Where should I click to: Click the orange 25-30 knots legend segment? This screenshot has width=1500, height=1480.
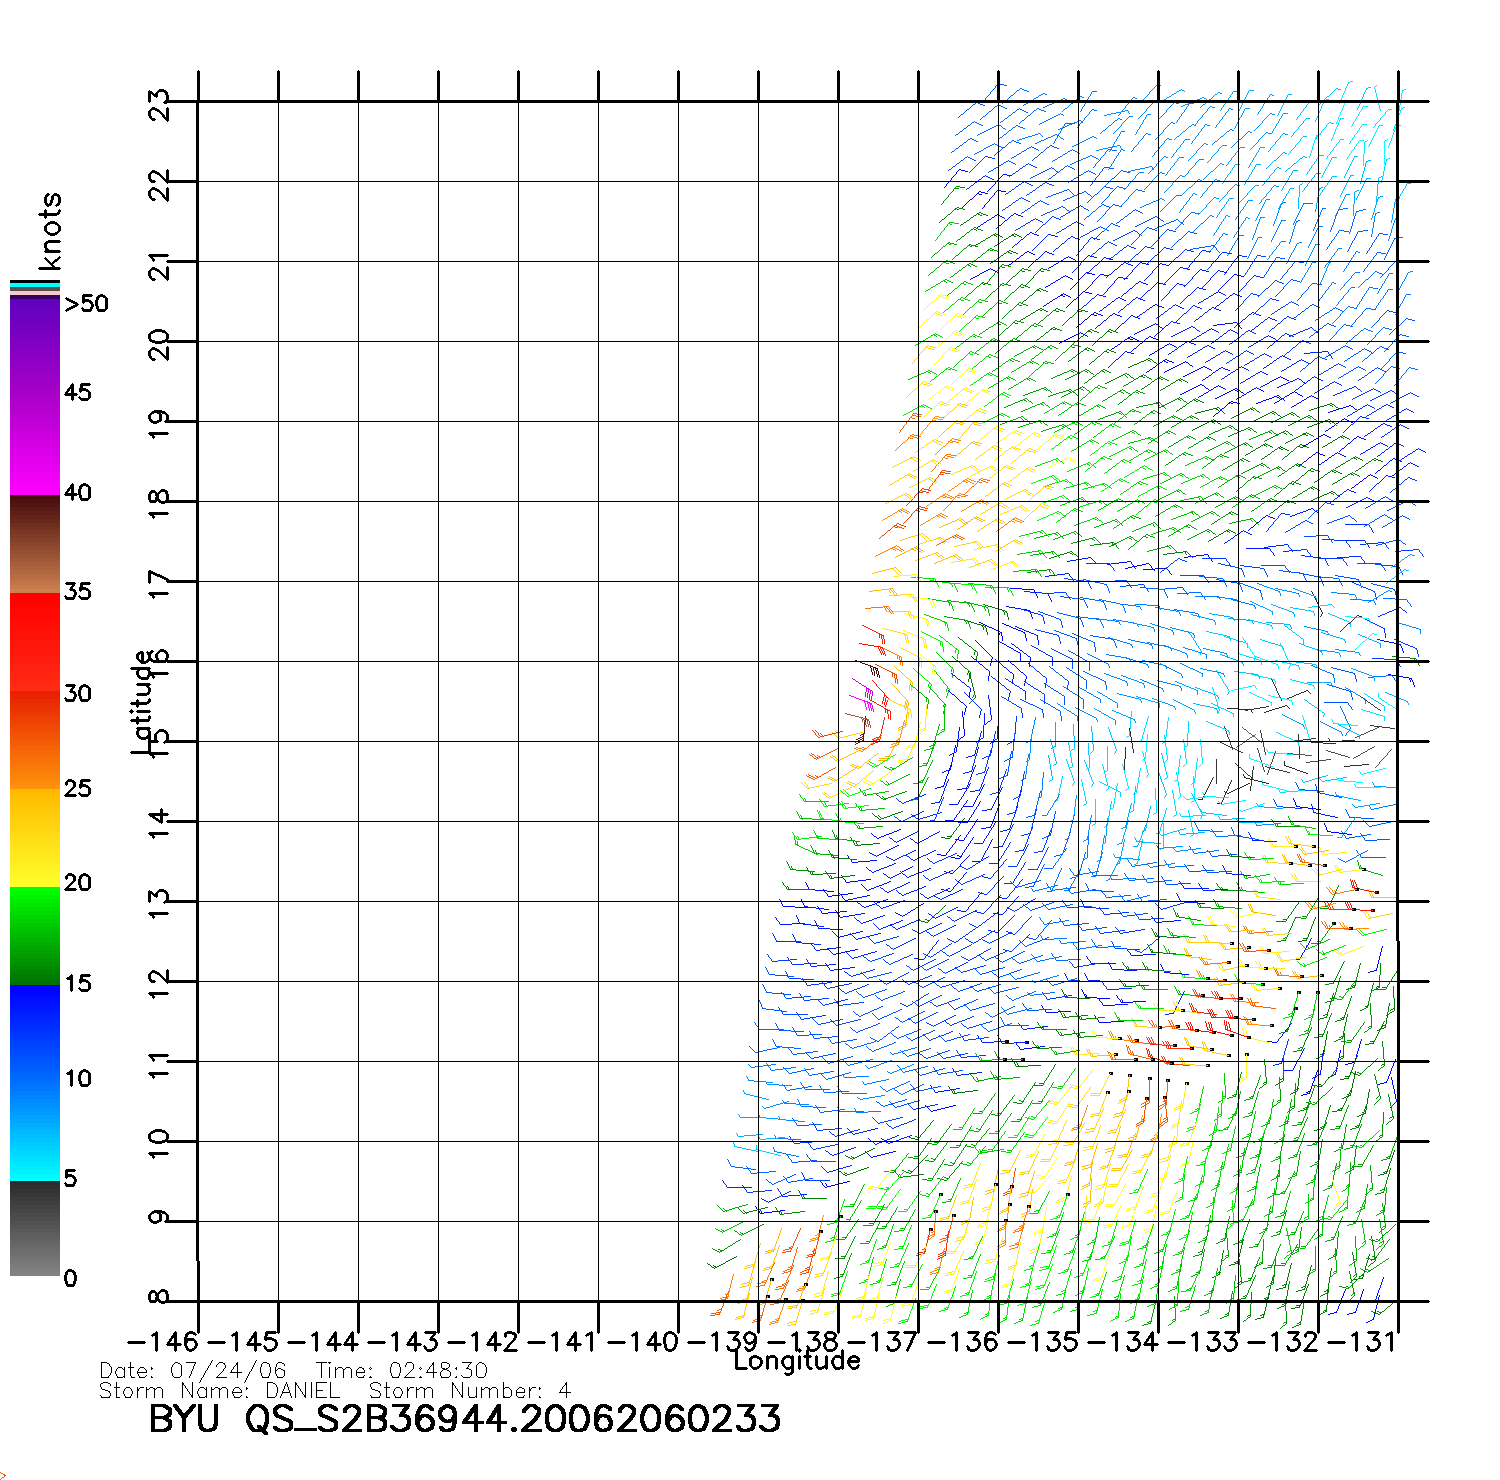coord(35,740)
